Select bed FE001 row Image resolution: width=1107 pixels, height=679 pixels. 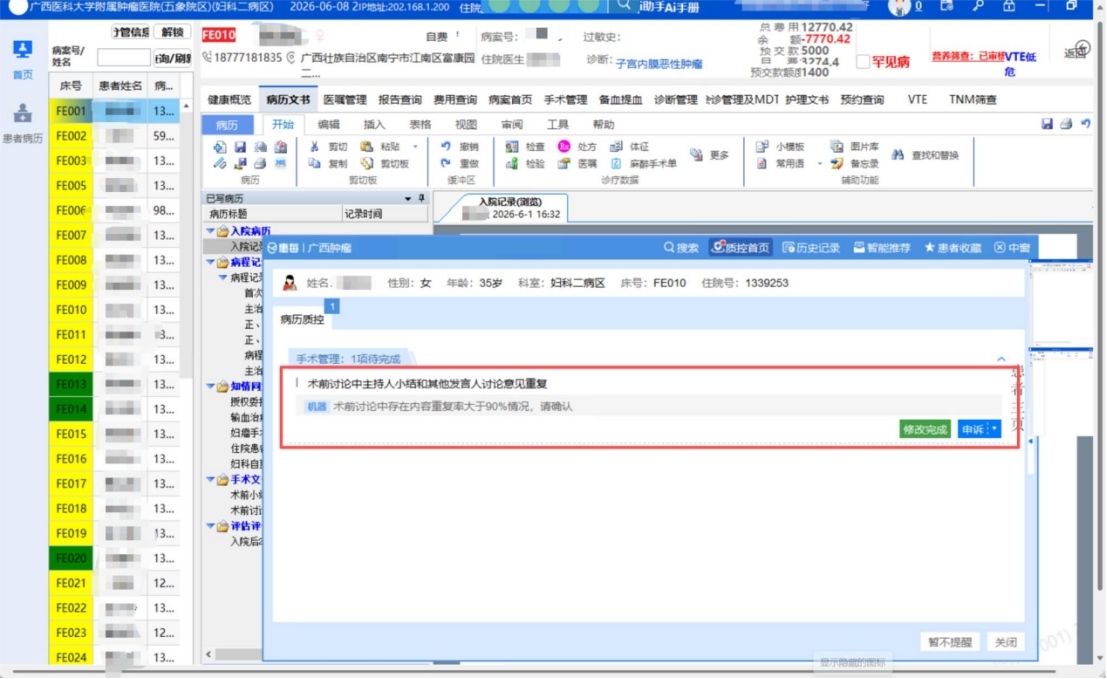(x=114, y=111)
